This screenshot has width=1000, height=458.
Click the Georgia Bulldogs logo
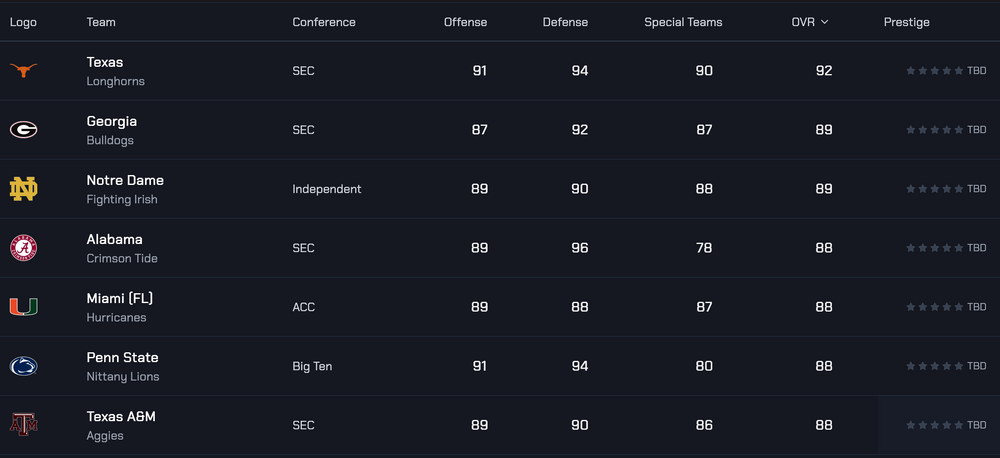click(x=23, y=129)
